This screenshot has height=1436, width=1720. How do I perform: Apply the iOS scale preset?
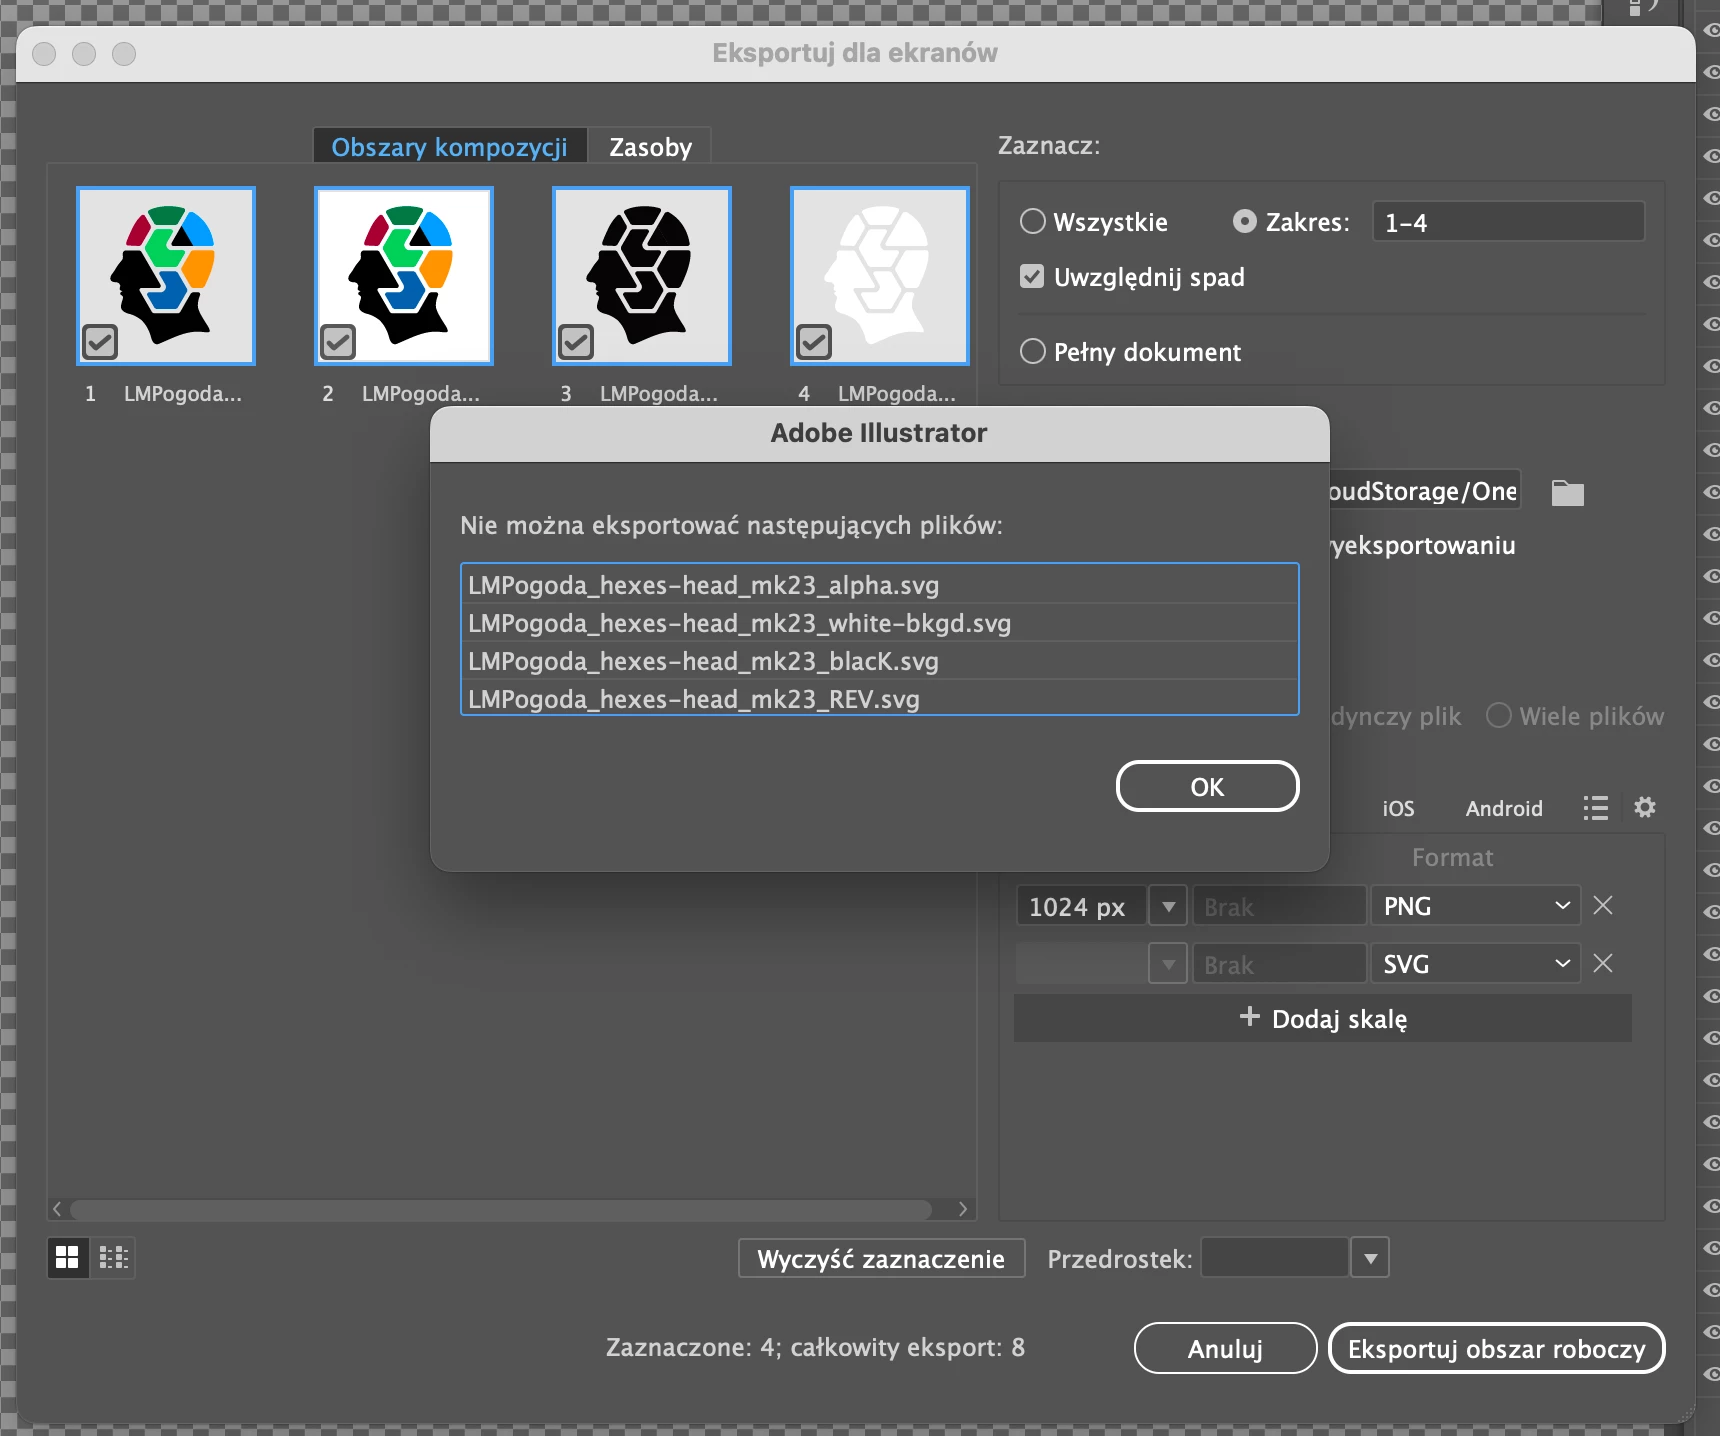click(x=1398, y=808)
